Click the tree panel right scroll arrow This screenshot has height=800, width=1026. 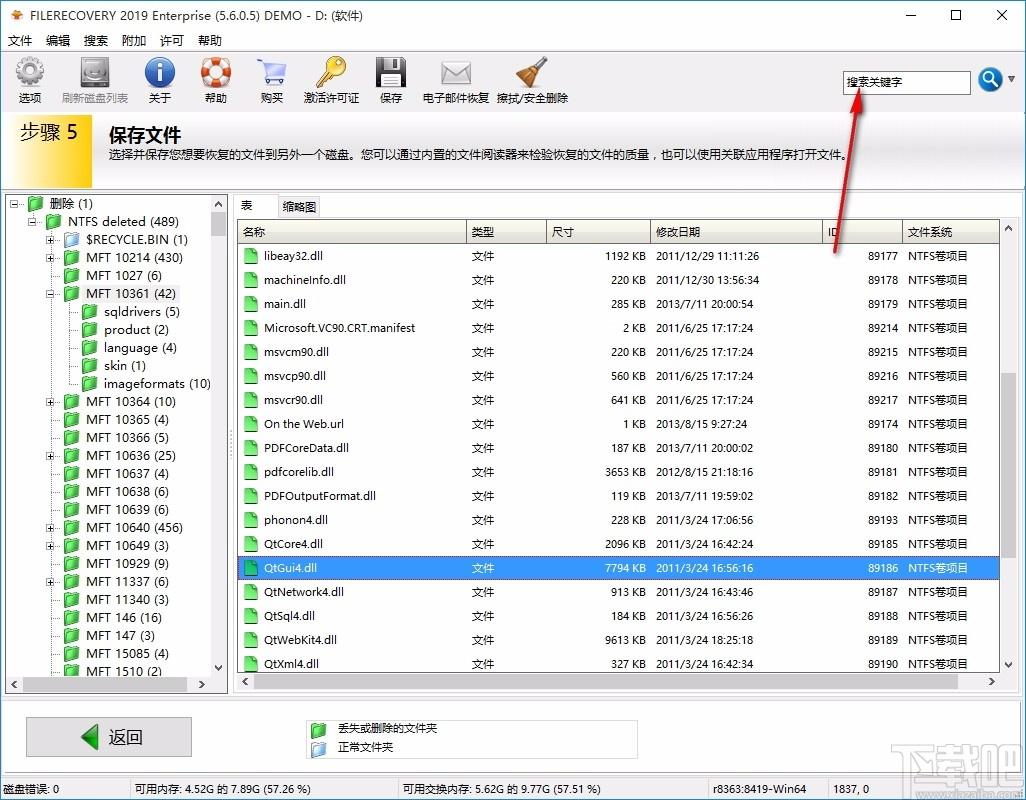tap(202, 684)
